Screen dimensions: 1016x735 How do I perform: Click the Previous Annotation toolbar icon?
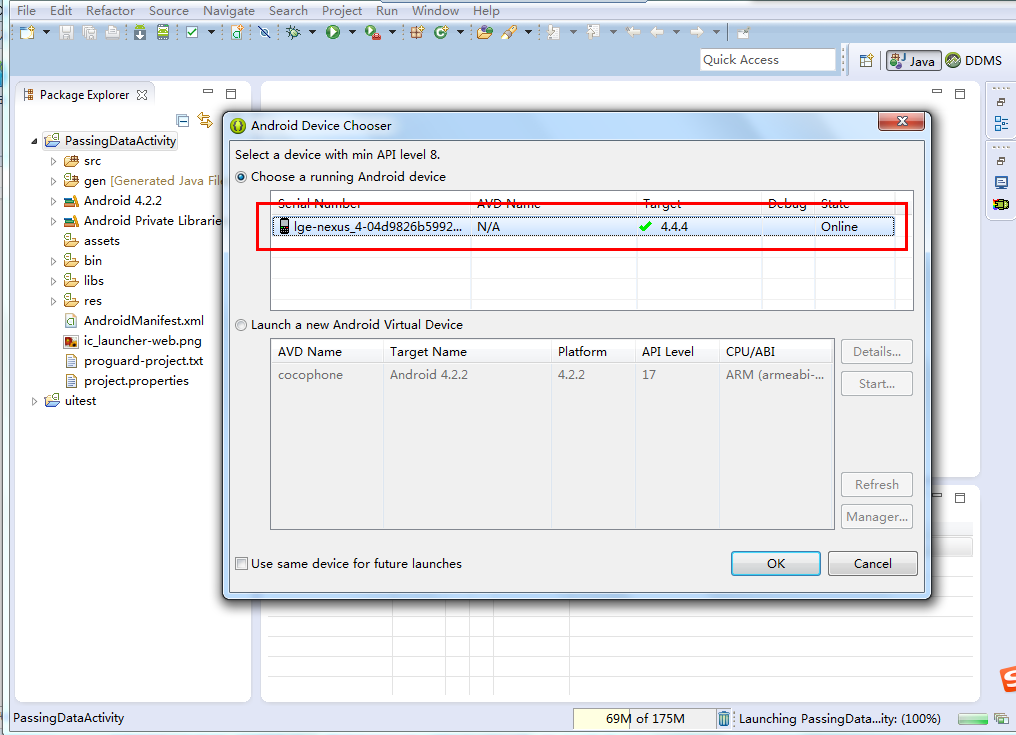click(594, 32)
